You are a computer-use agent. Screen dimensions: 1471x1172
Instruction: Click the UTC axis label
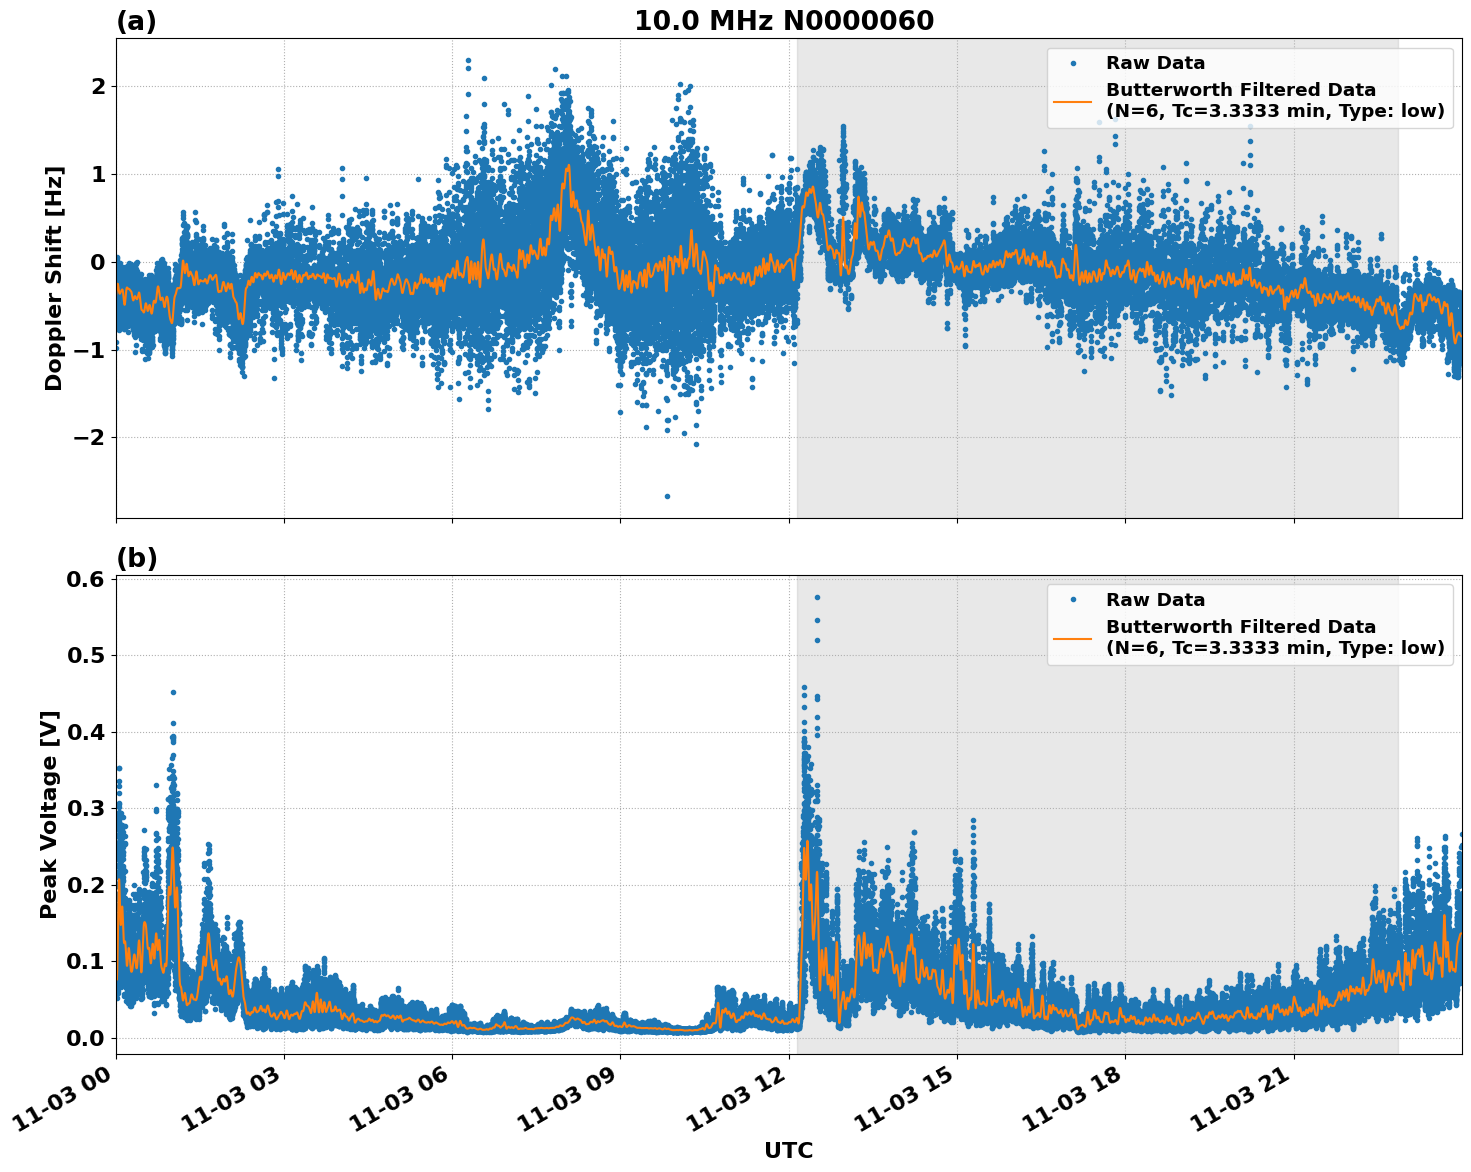787,1151
